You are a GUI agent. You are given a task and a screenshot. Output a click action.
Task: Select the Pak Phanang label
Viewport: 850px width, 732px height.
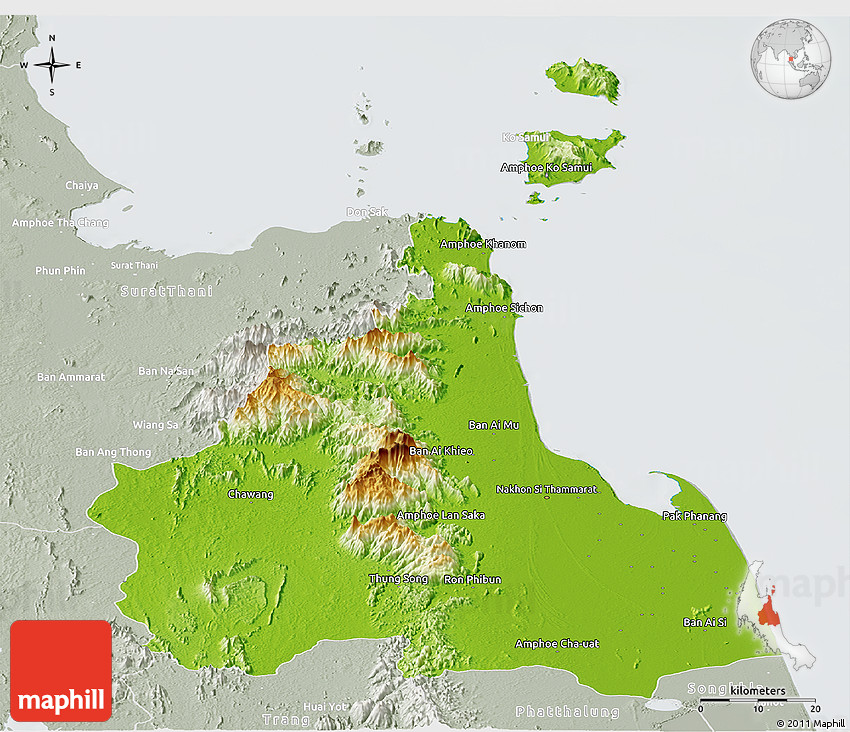coord(694,516)
